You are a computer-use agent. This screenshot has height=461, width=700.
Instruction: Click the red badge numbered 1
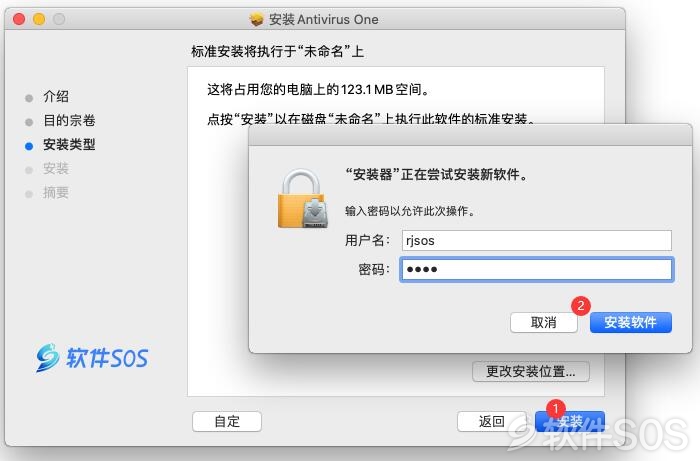tap(556, 408)
